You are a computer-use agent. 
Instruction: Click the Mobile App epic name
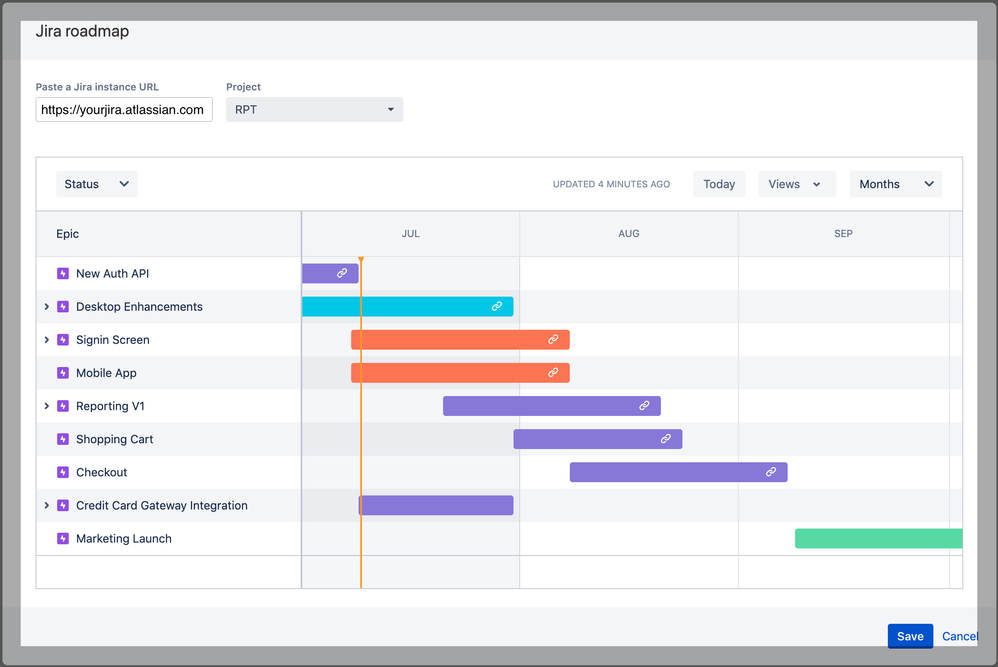pos(106,373)
